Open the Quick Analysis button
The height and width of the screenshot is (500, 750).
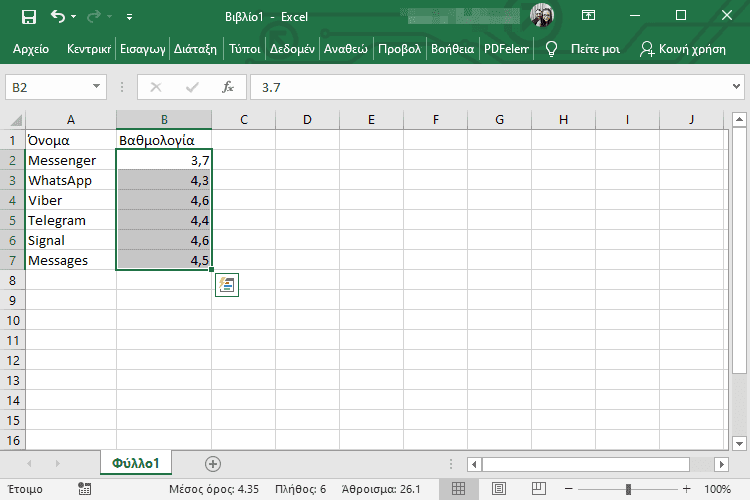[227, 285]
